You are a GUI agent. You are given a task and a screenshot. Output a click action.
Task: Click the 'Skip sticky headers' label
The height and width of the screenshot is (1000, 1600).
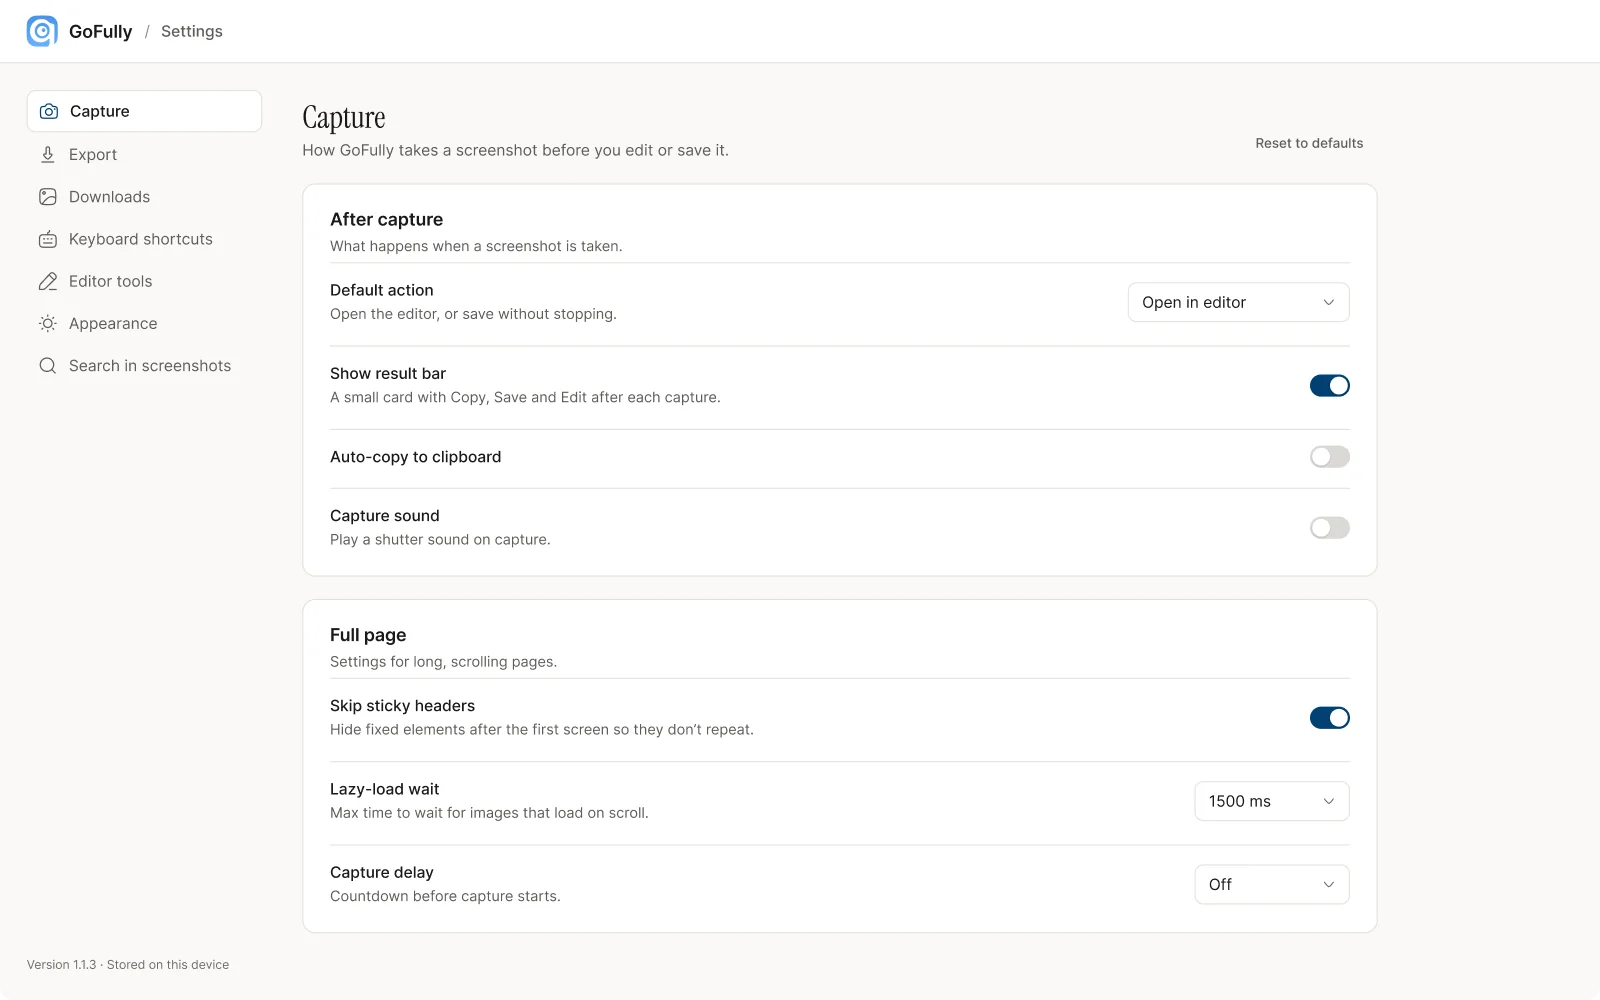click(x=402, y=706)
